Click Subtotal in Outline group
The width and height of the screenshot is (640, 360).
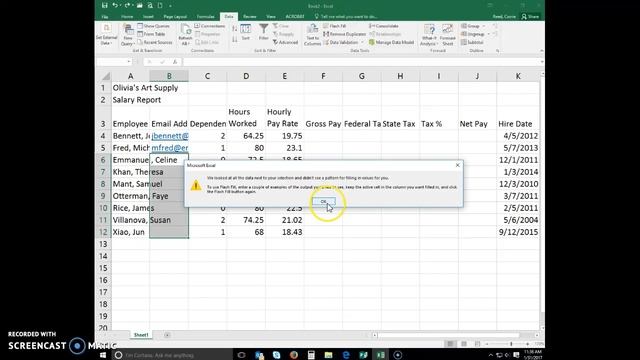(x=472, y=42)
